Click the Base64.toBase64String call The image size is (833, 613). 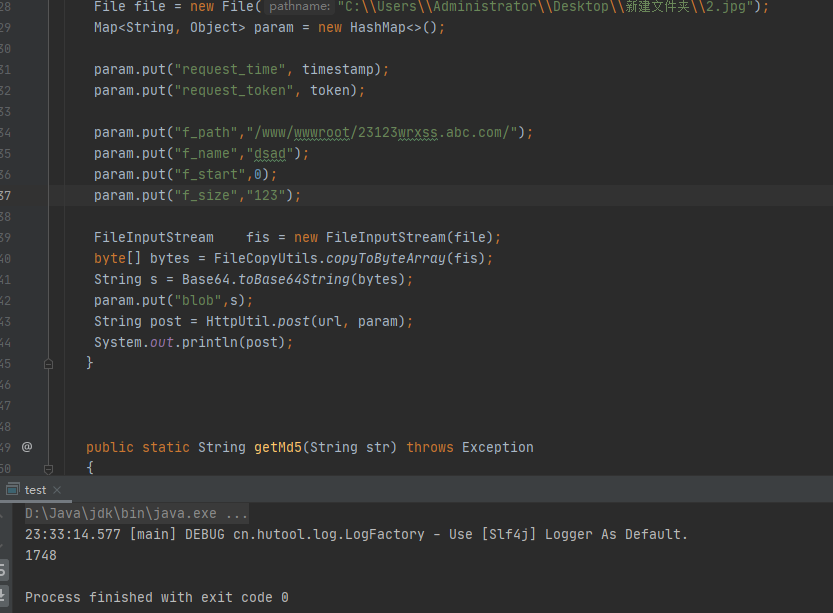click(x=293, y=279)
